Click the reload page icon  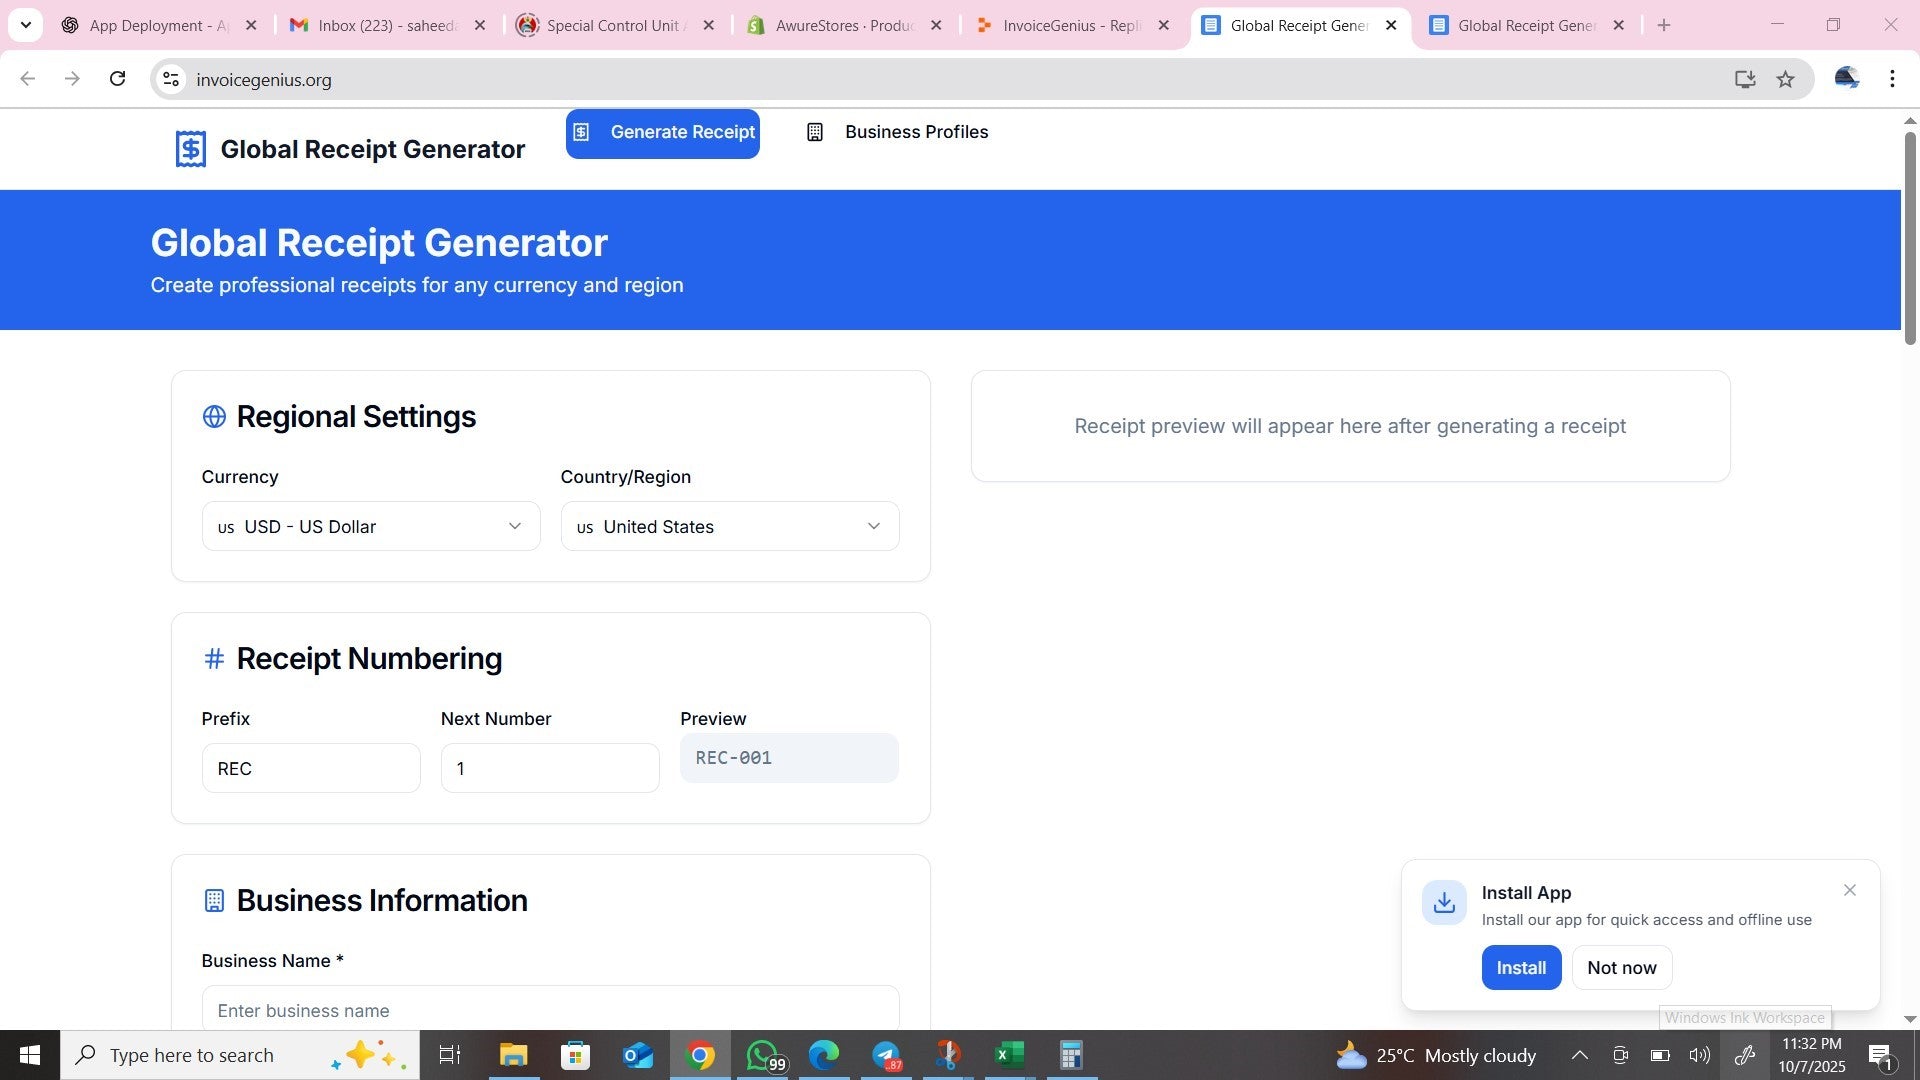[117, 79]
